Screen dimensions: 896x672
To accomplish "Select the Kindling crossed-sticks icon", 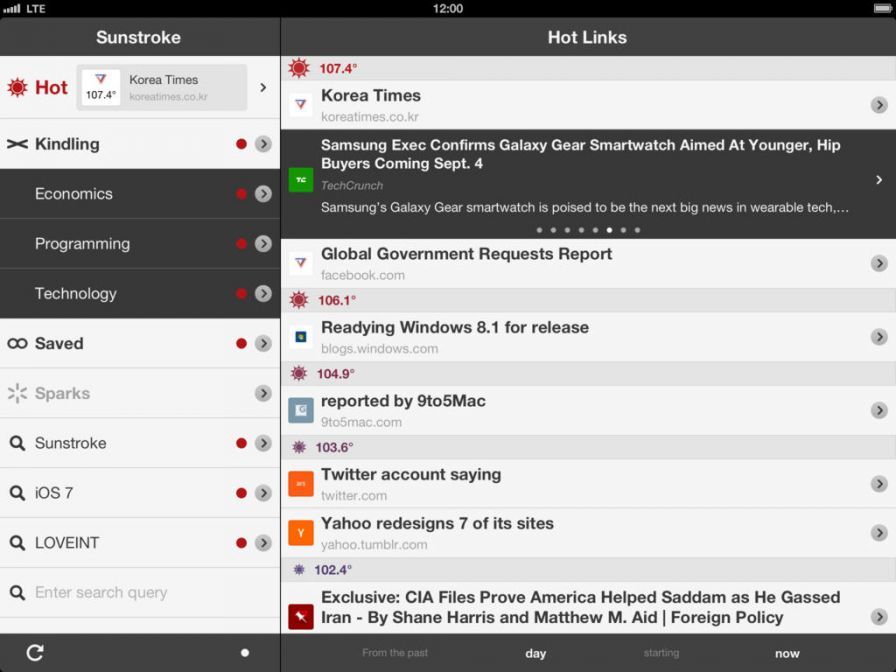I will (17, 144).
